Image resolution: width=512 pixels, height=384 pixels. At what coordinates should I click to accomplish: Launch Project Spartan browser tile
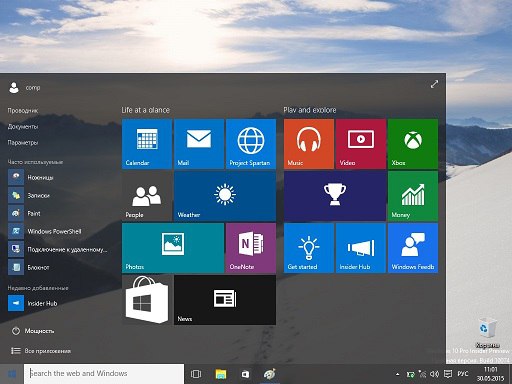(251, 144)
